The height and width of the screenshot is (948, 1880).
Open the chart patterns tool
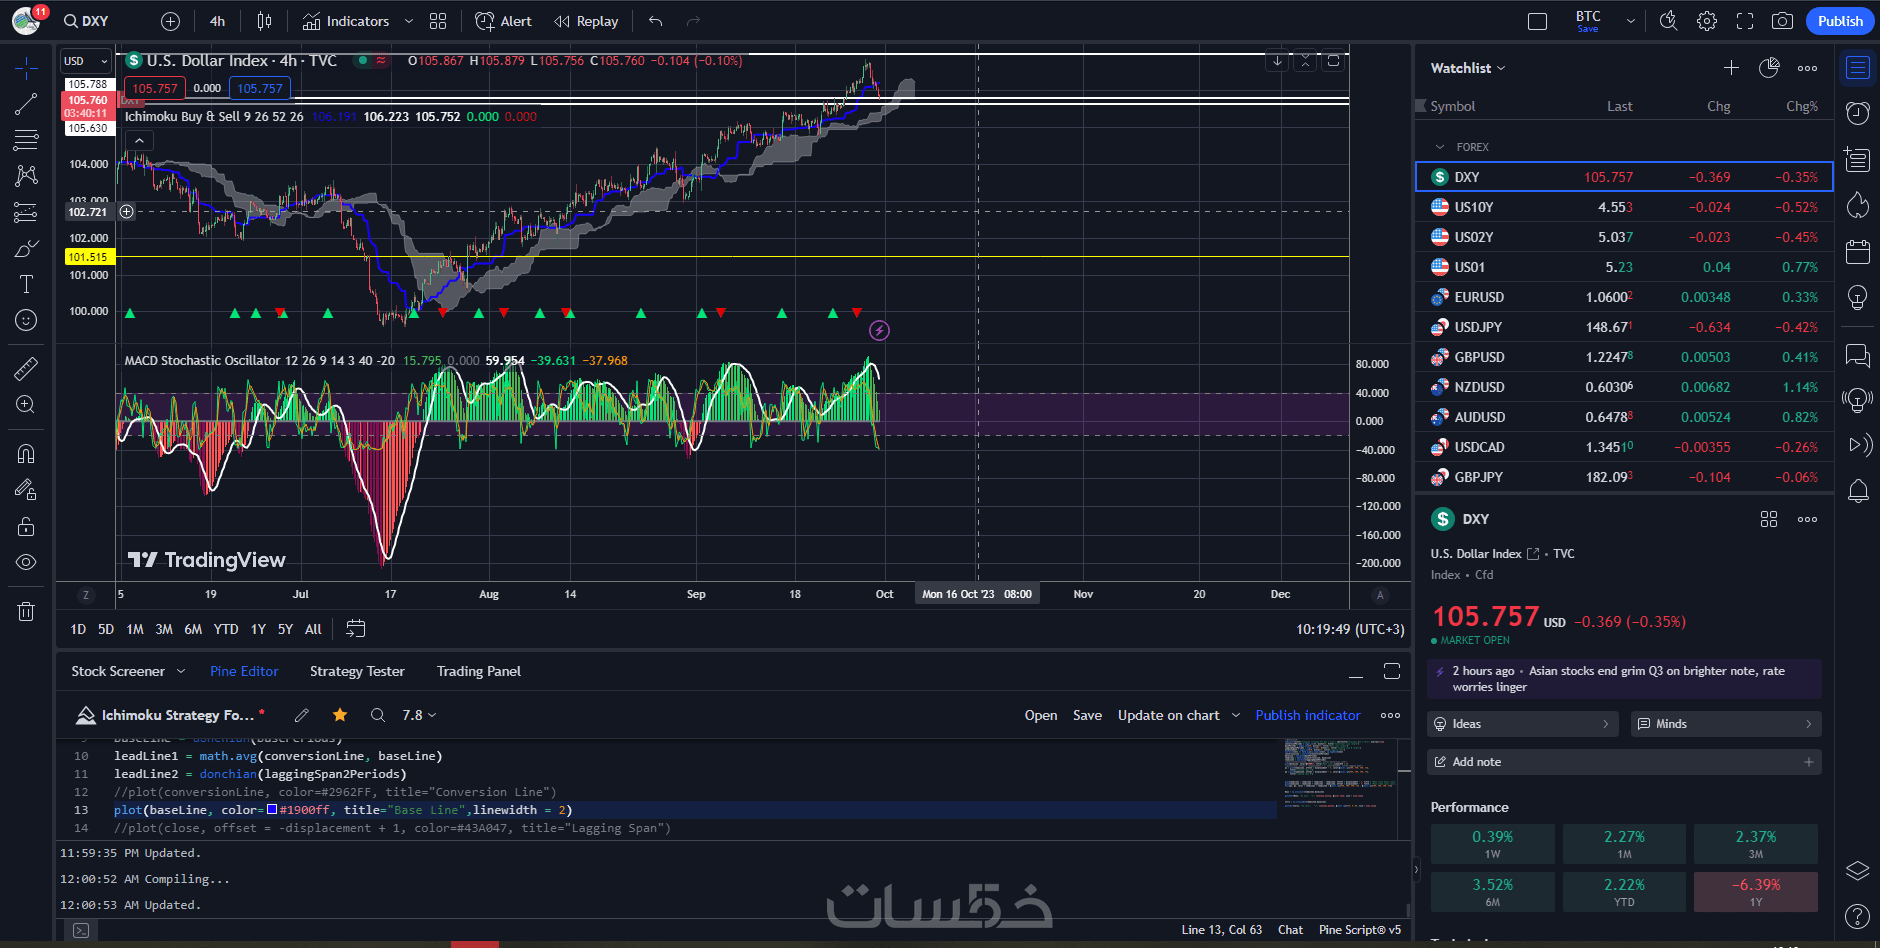coord(26,176)
